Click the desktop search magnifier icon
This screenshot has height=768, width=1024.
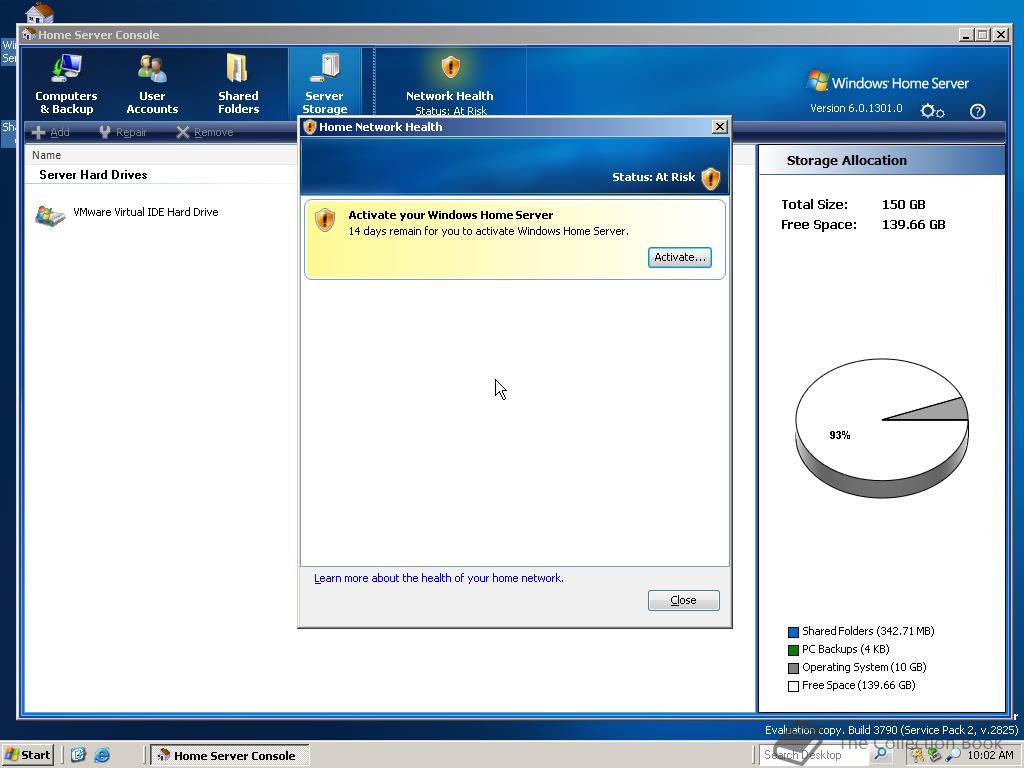click(880, 755)
